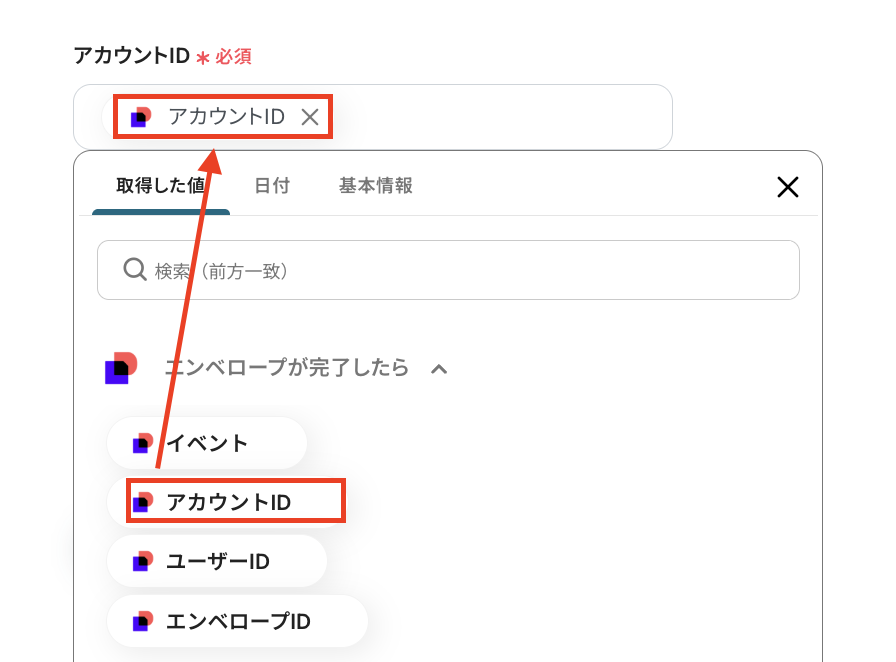Click empty area of アカウントID input field
This screenshot has height=662, width=896.
click(x=500, y=117)
